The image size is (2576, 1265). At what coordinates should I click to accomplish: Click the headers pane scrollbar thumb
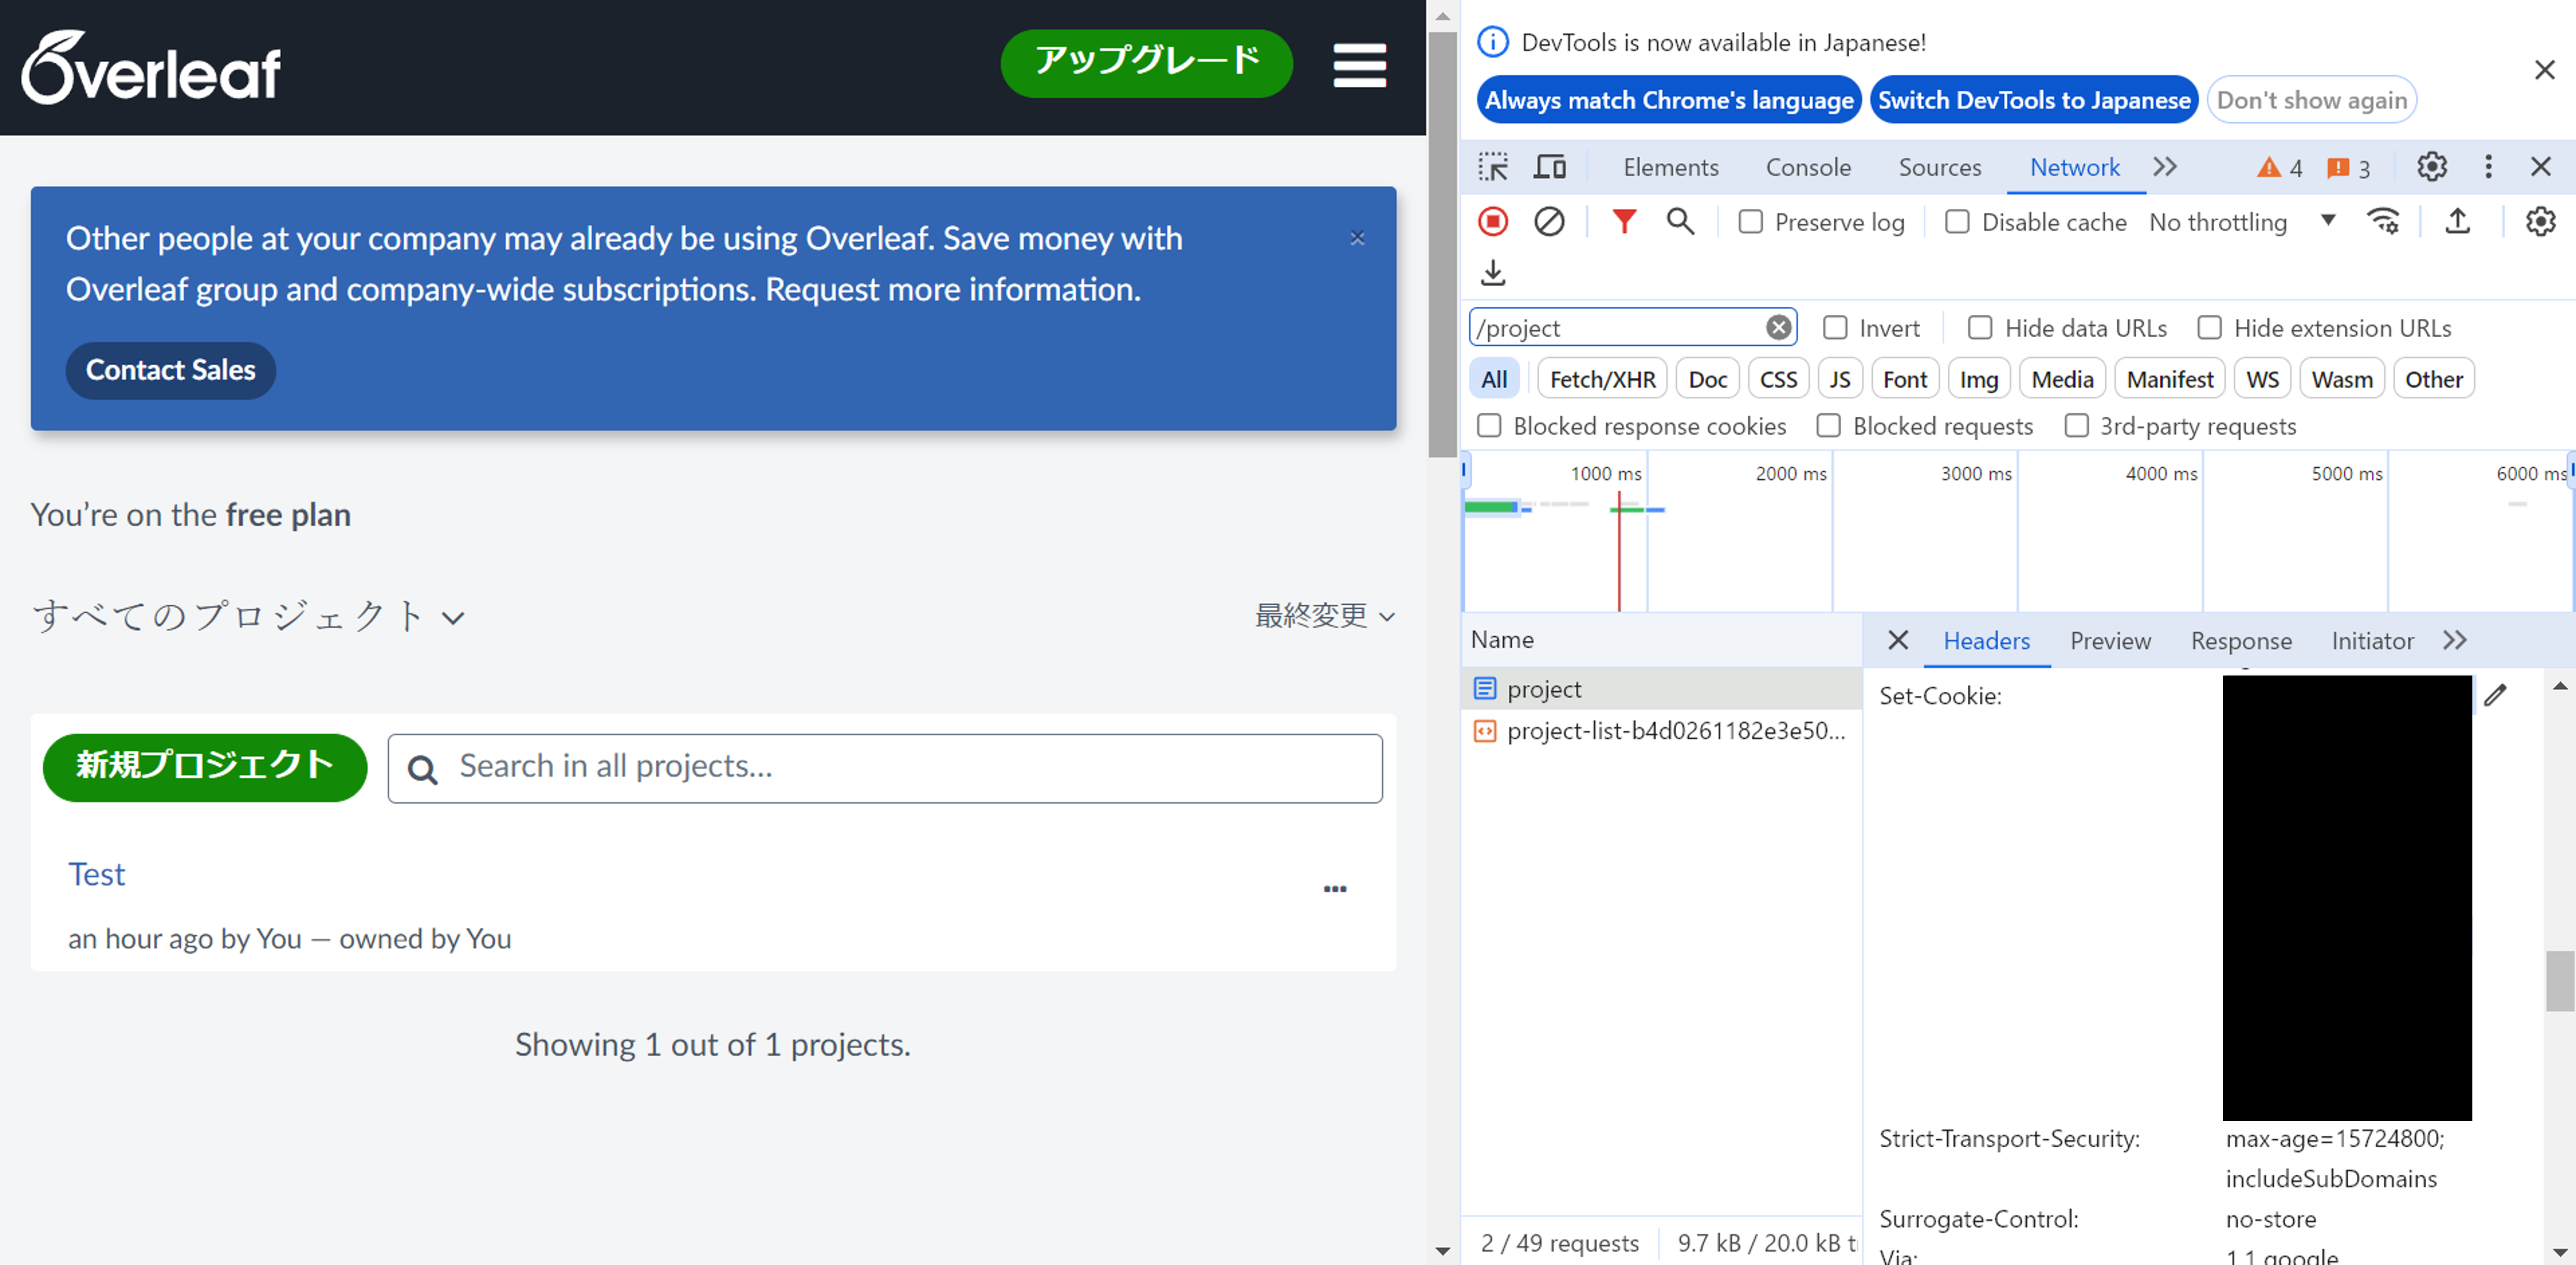(2559, 981)
